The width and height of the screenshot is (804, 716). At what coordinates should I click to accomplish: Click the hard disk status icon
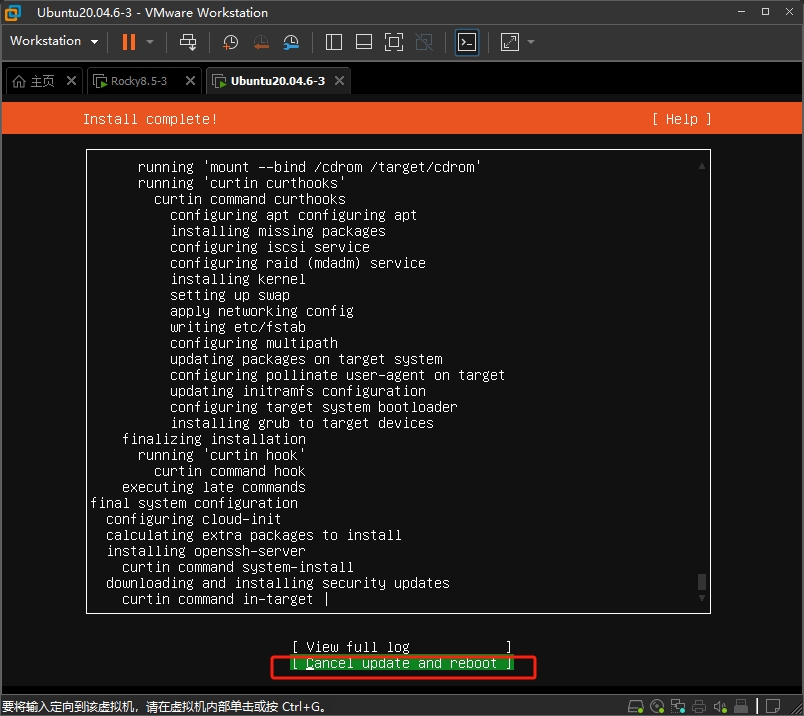pos(636,706)
